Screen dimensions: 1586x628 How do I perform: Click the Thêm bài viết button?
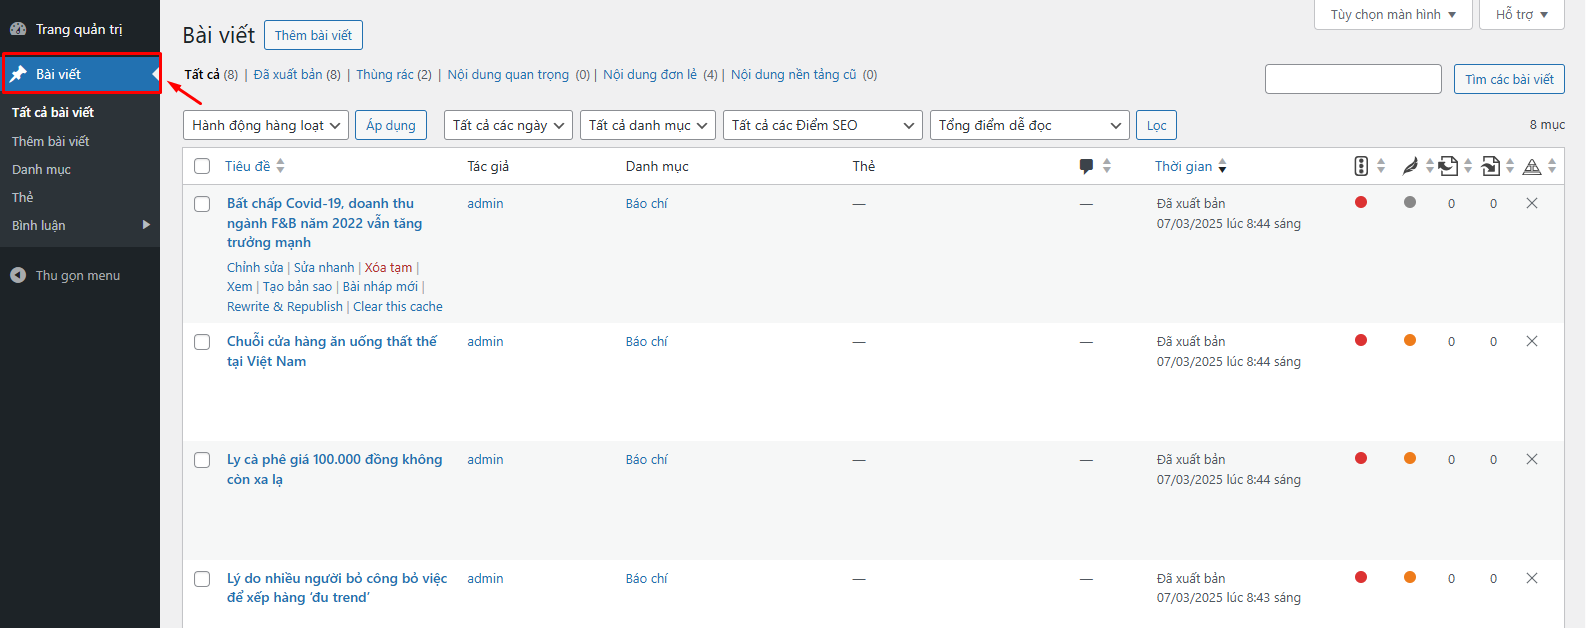(313, 35)
